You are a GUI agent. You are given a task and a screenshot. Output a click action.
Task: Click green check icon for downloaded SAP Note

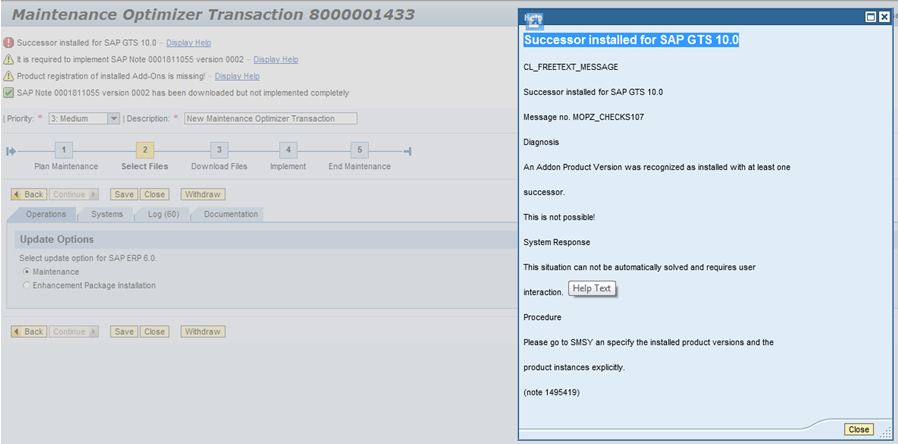coord(8,93)
